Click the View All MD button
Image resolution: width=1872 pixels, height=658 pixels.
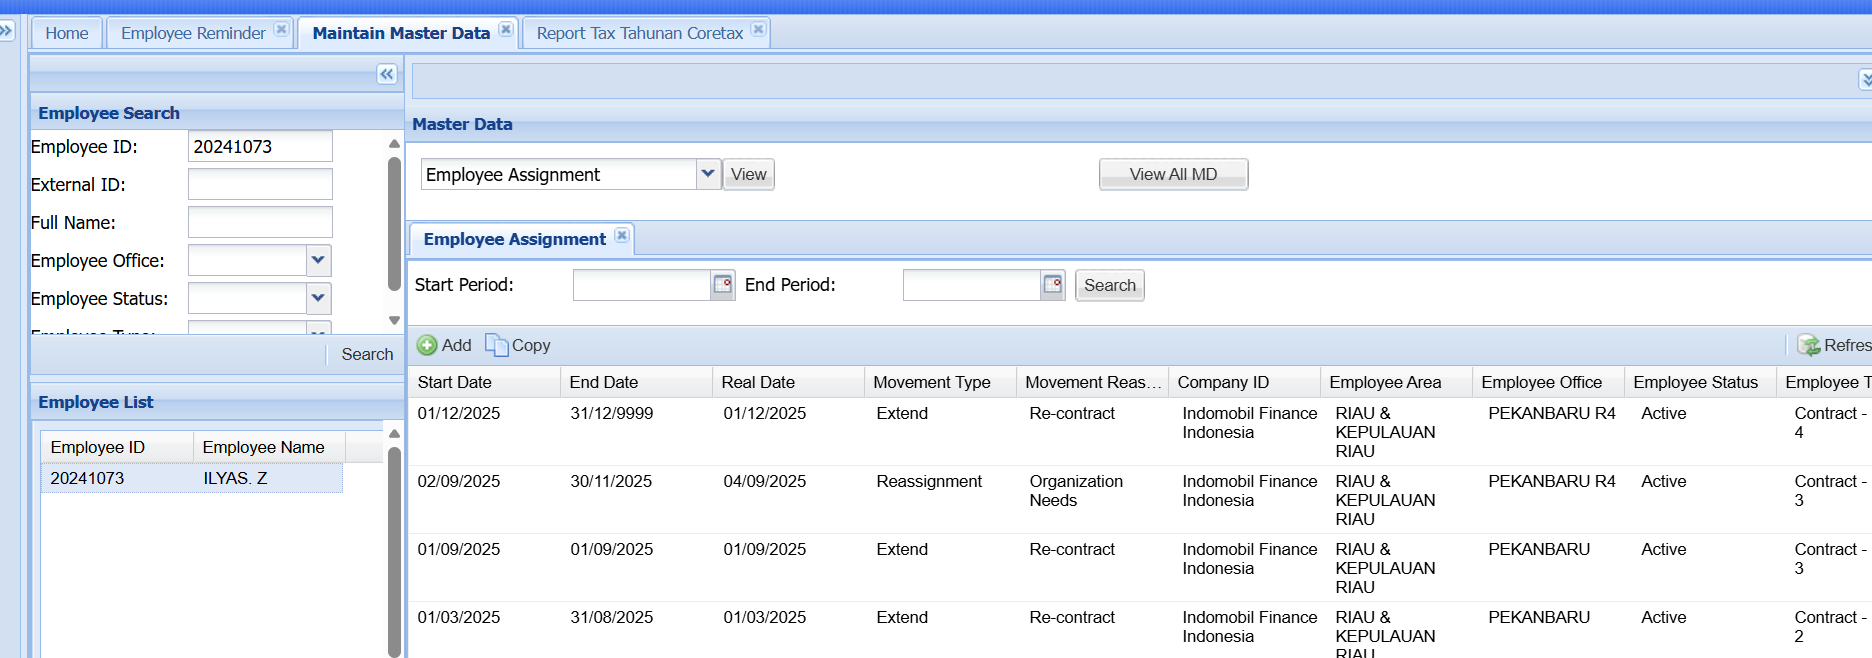tap(1173, 174)
